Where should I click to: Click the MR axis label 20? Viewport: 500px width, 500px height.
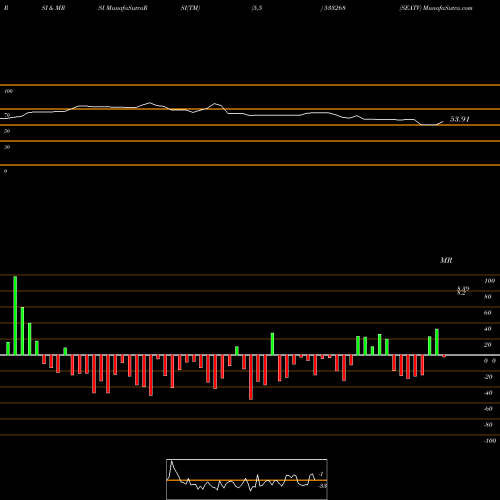click(x=488, y=345)
